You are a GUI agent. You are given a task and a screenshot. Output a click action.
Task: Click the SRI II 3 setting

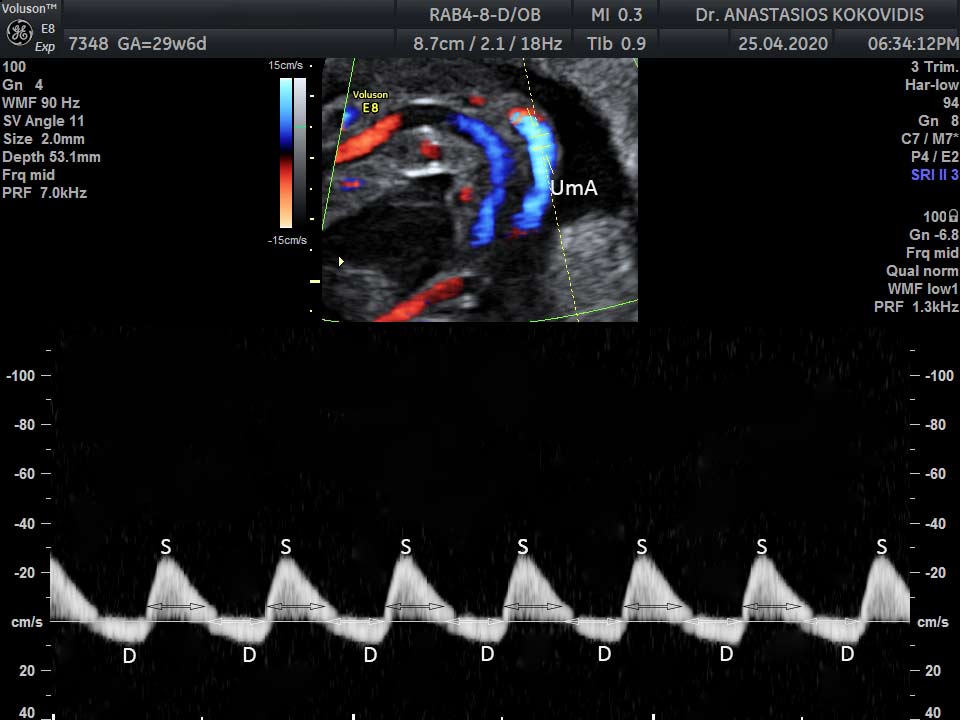tap(934, 175)
